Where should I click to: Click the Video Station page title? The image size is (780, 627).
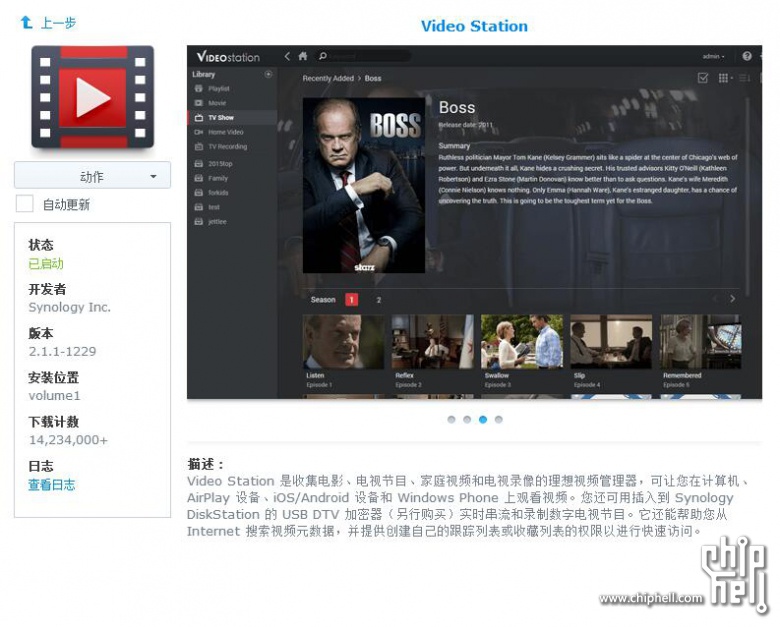474,26
